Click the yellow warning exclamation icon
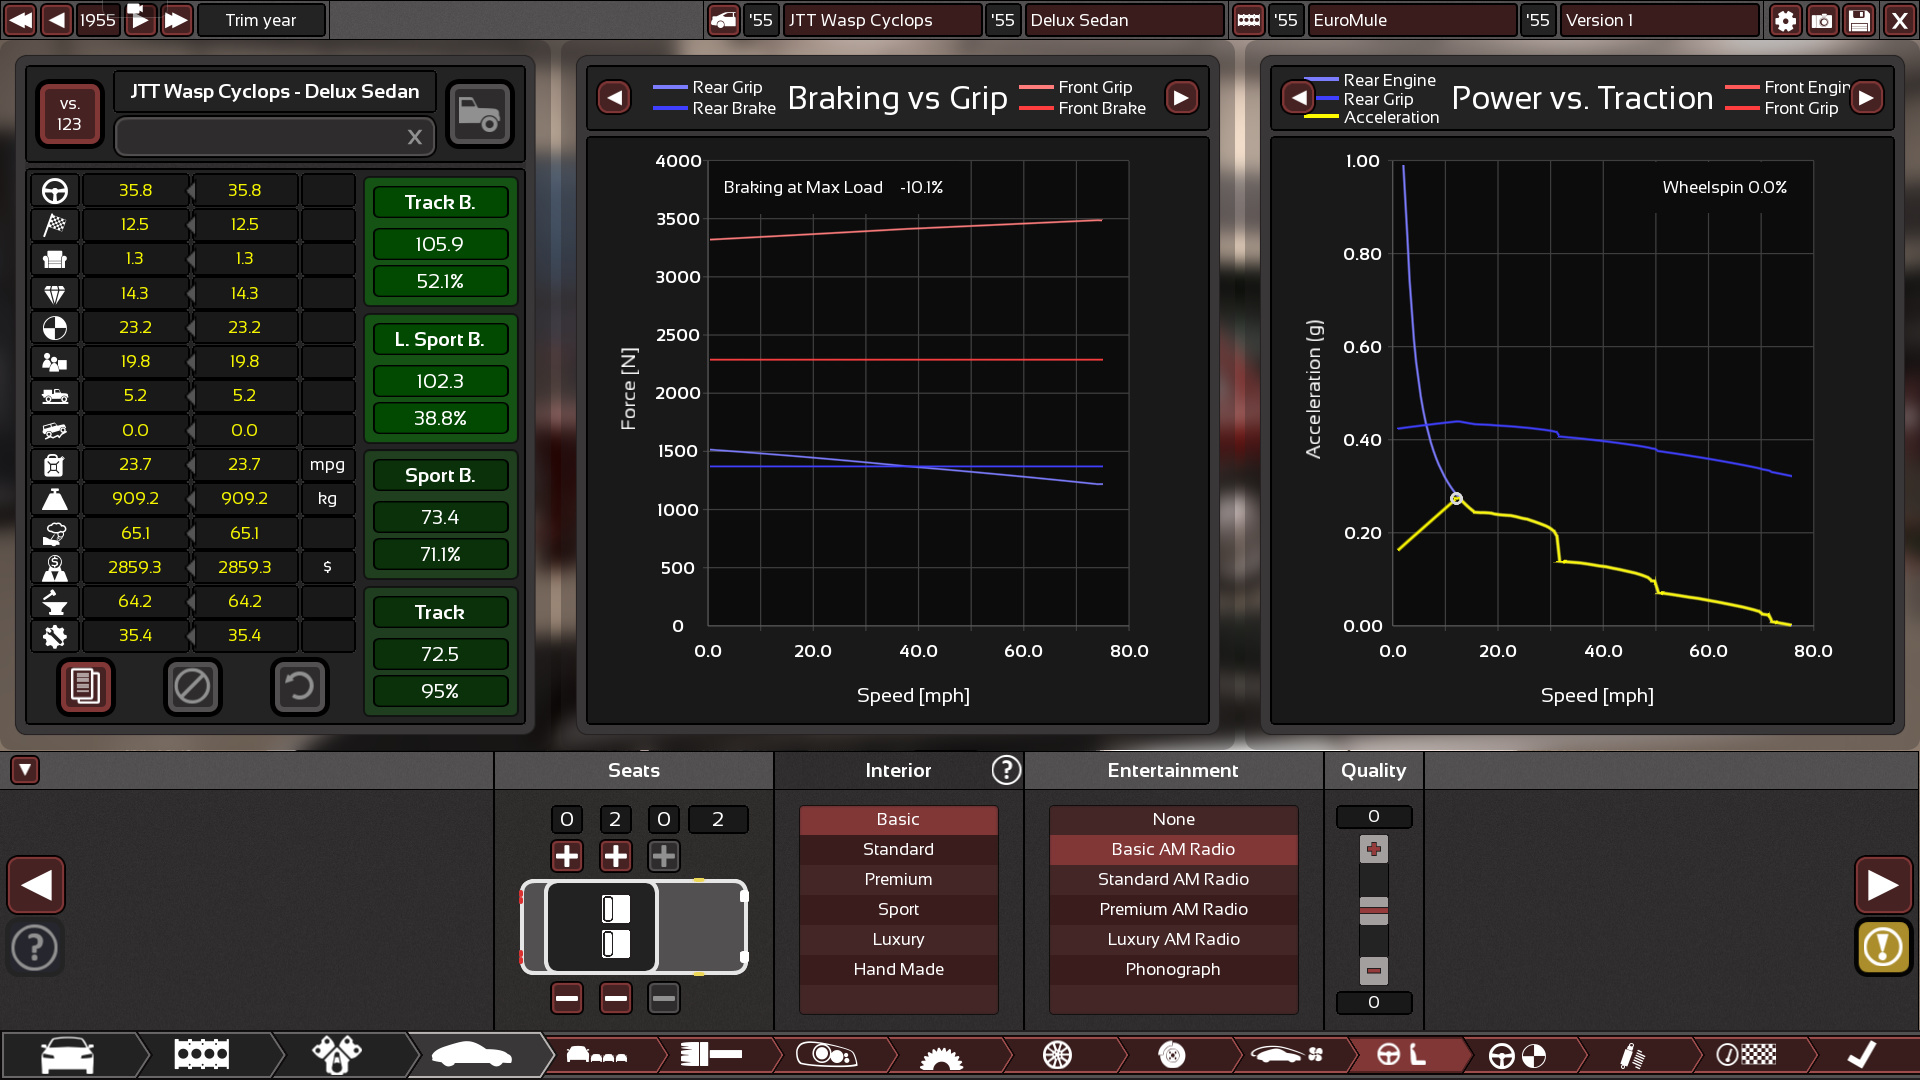The width and height of the screenshot is (1920, 1080). tap(1882, 946)
